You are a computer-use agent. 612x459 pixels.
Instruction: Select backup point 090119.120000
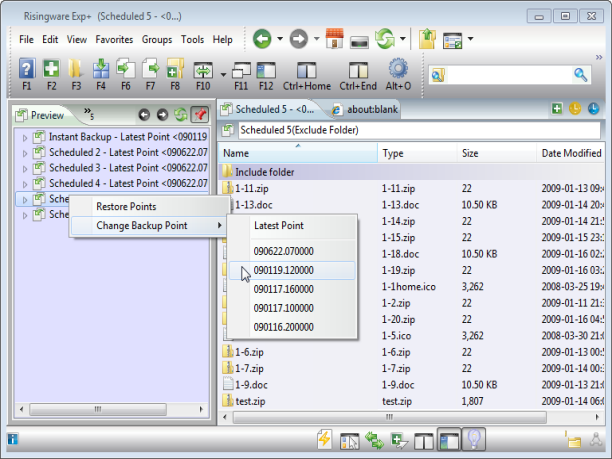(283, 270)
